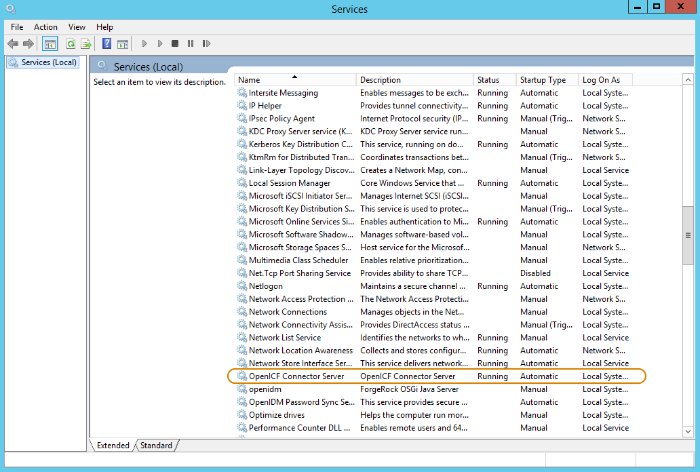Screen dimensions: 700x472
Task: Open Help via the question-mark toolbar icon
Action: pos(107,43)
